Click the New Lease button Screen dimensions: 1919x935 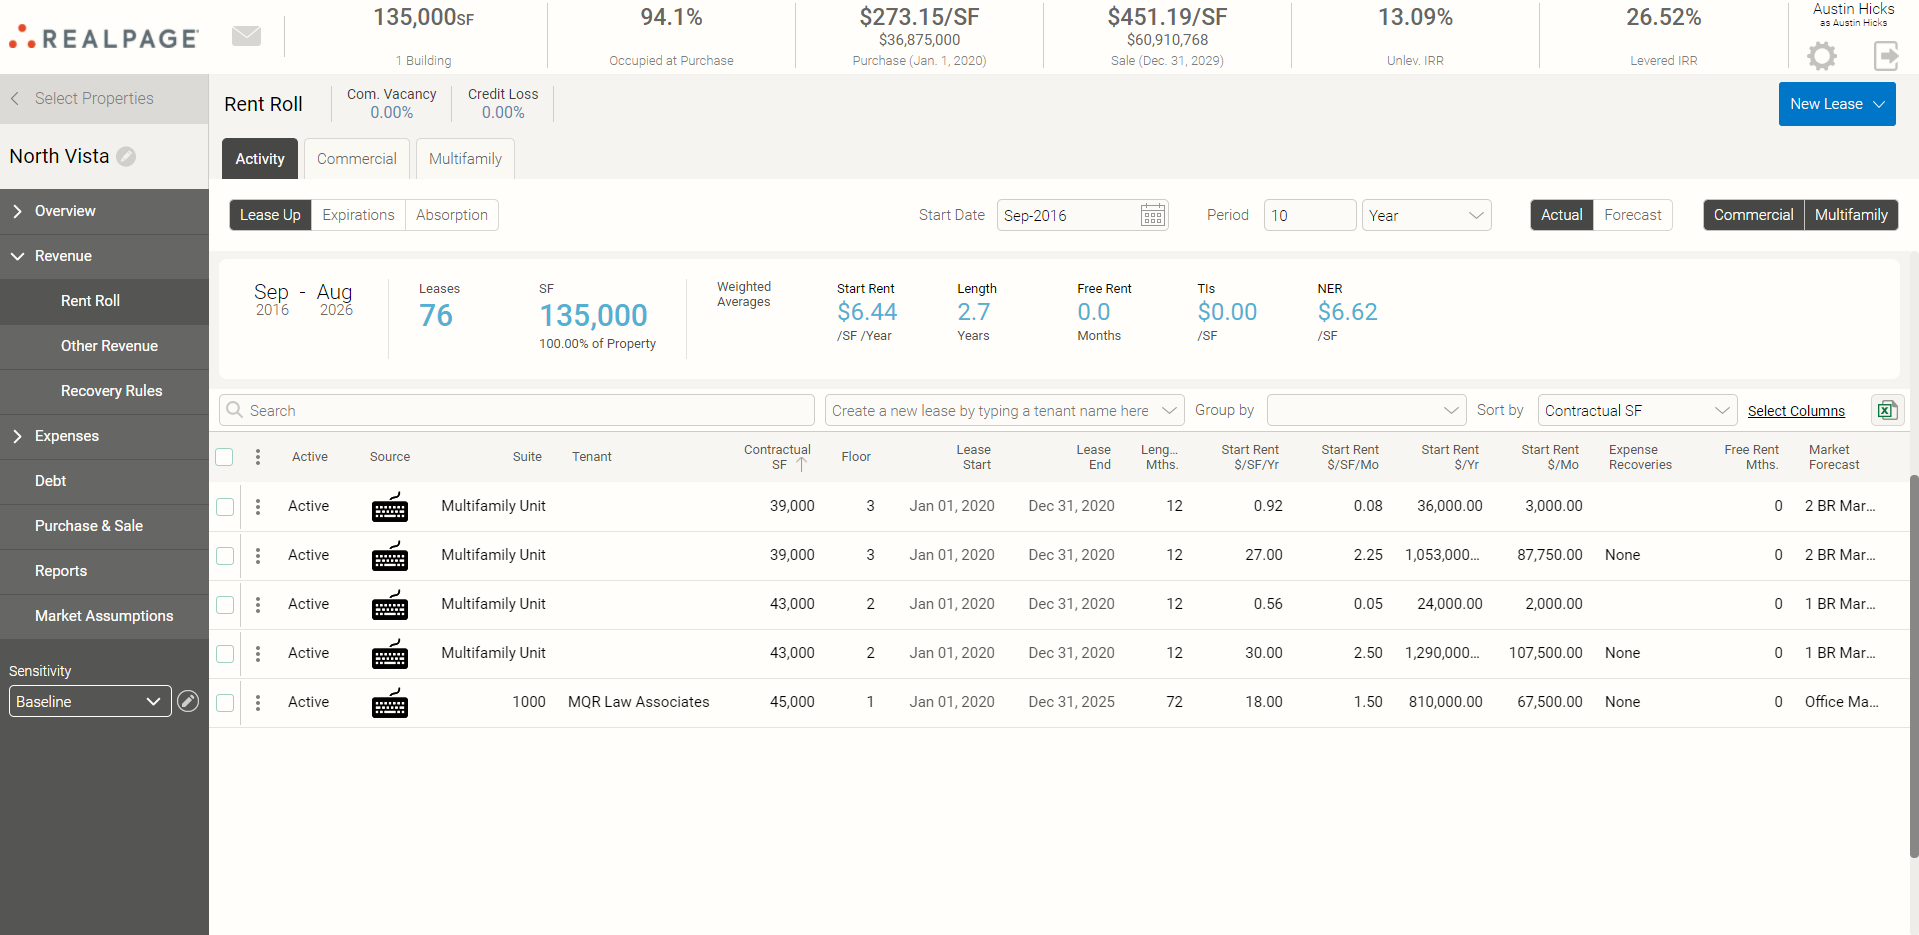pyautogui.click(x=1826, y=104)
